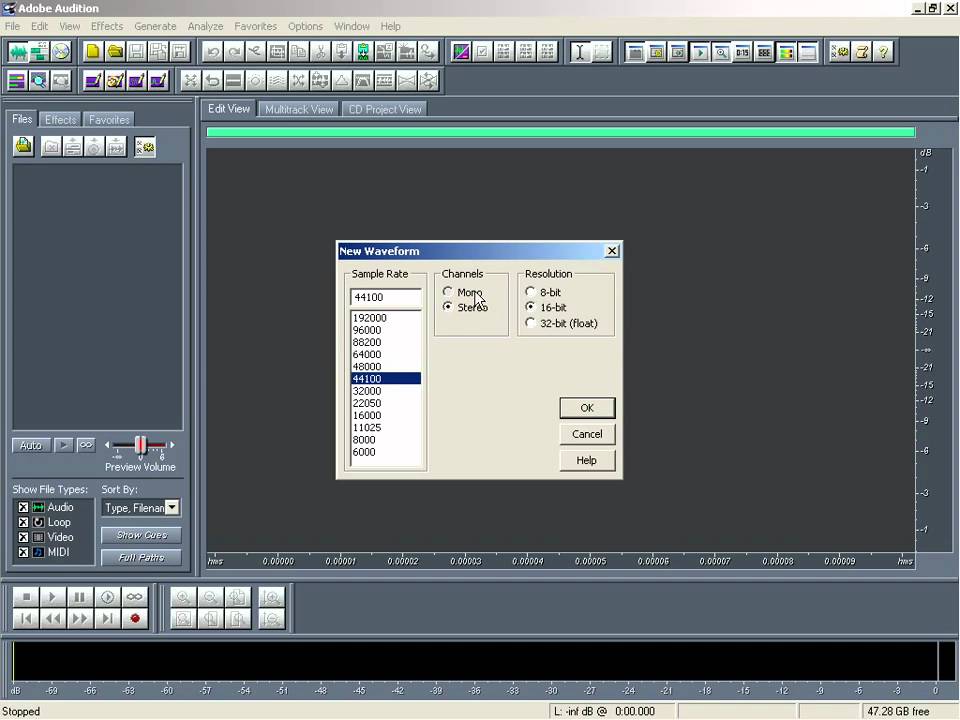Click the Help question mark toolbar icon
Screen dimensions: 960x720
pos(883,51)
